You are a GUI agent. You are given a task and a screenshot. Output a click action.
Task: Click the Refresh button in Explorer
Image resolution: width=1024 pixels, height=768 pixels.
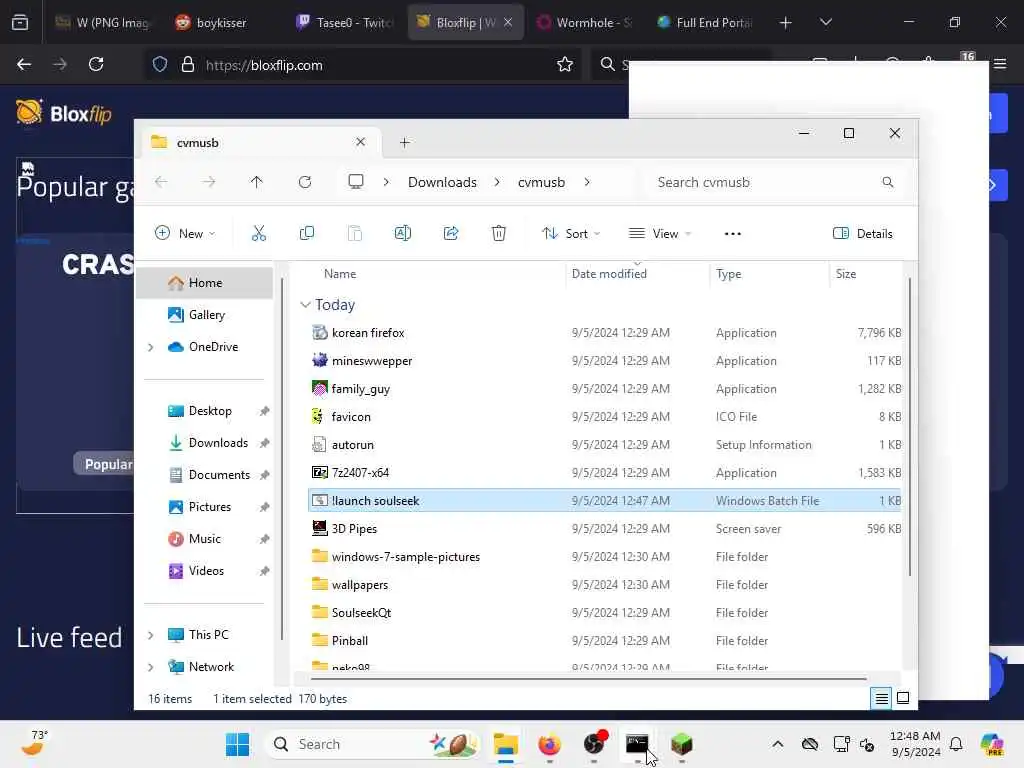point(305,182)
